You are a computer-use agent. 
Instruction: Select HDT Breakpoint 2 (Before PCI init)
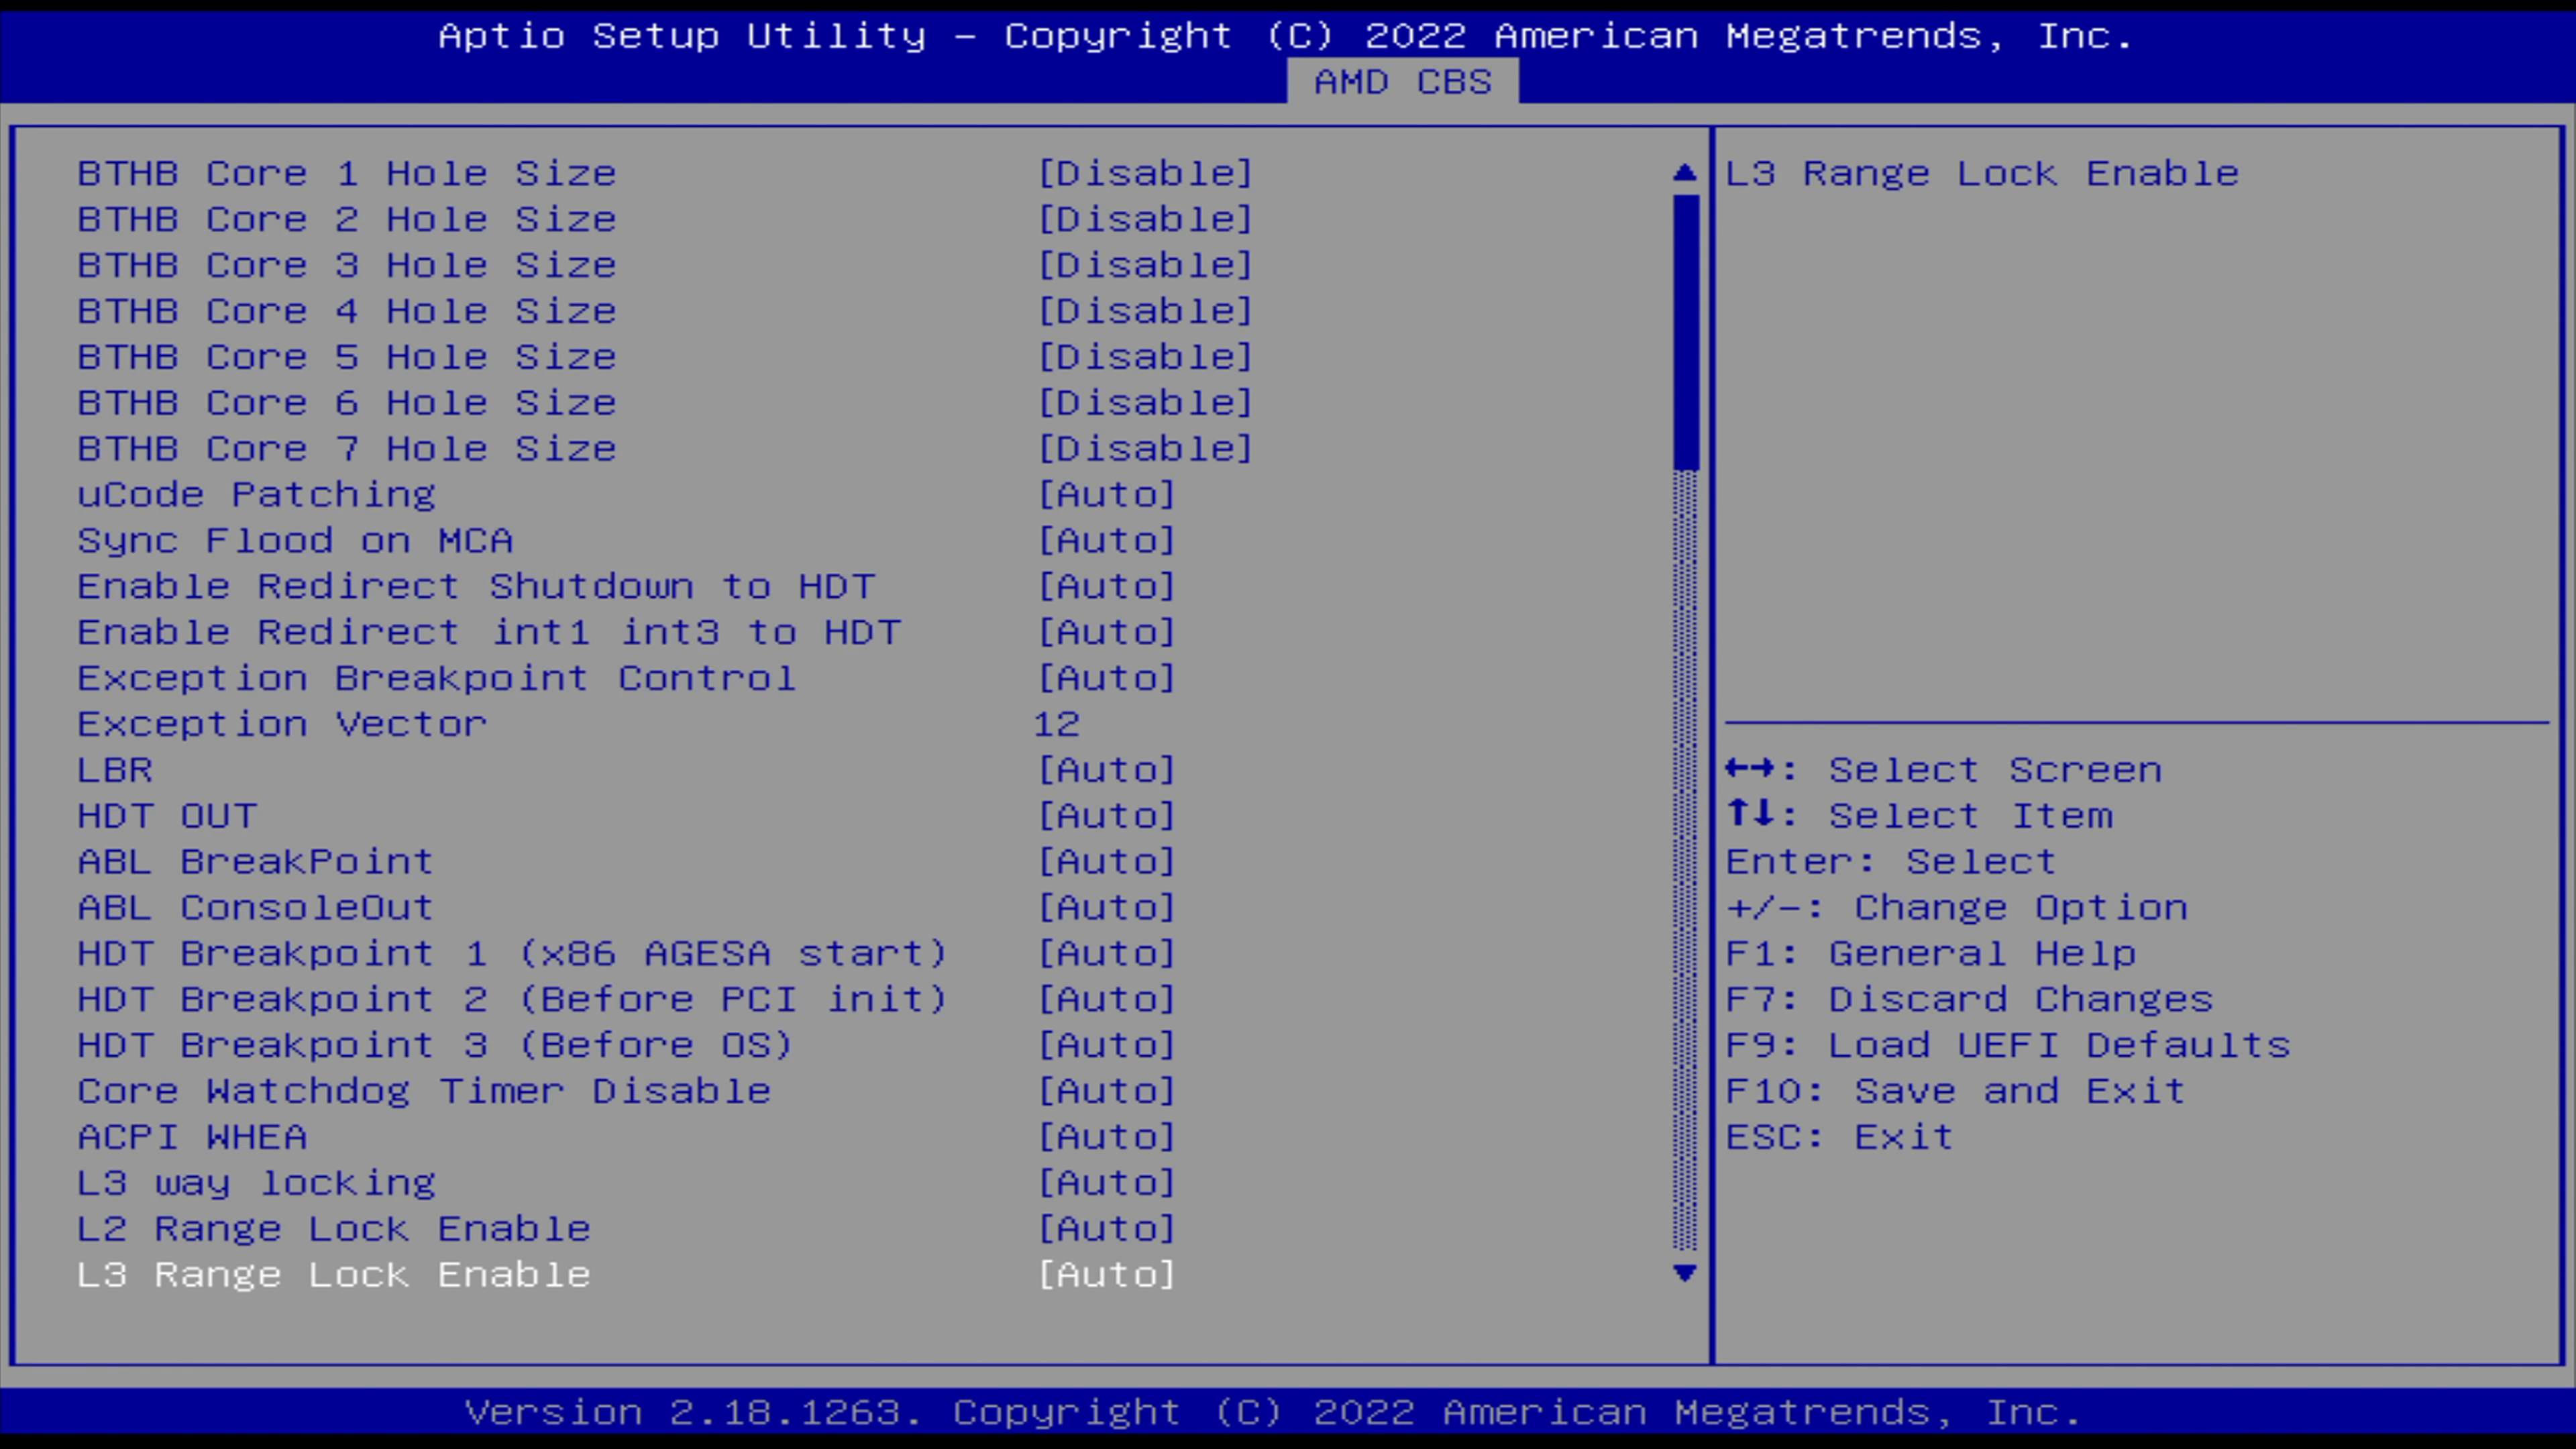tap(626, 1000)
